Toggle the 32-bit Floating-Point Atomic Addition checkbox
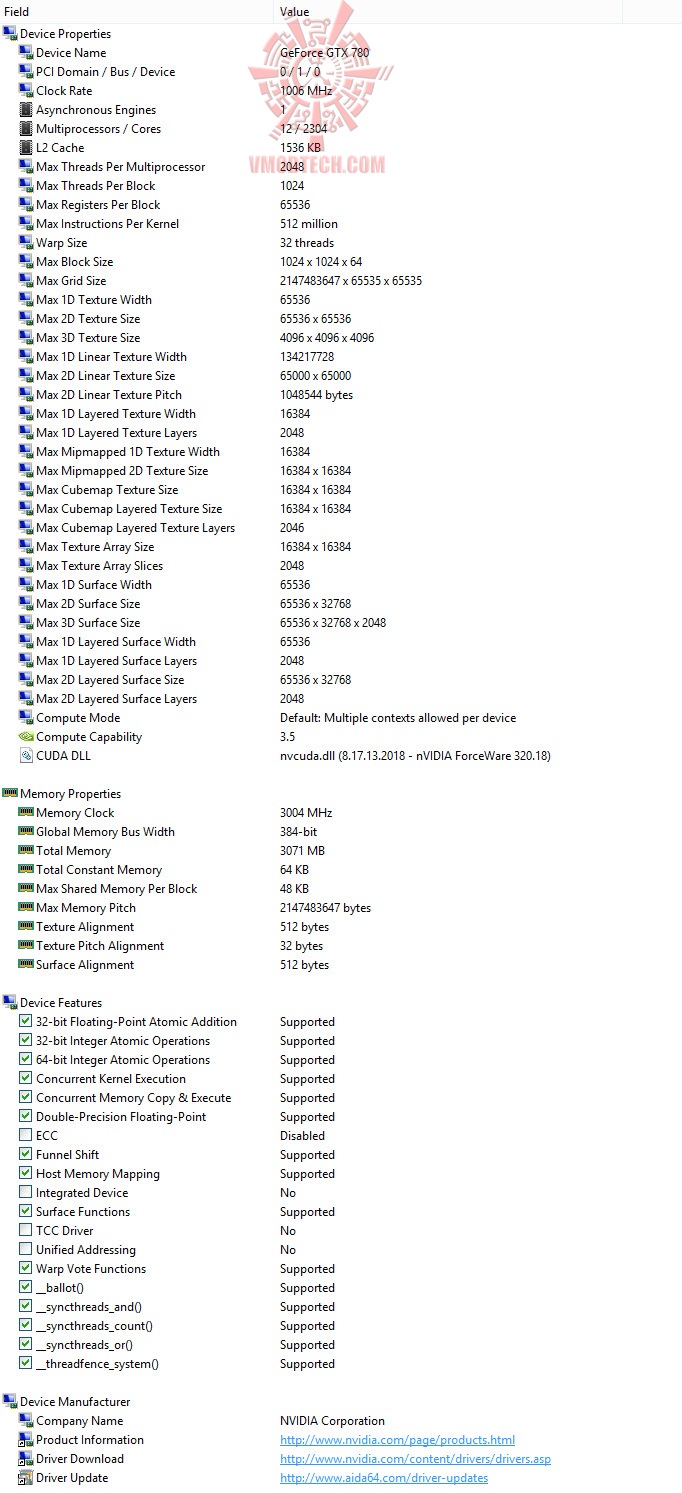 [26, 1022]
